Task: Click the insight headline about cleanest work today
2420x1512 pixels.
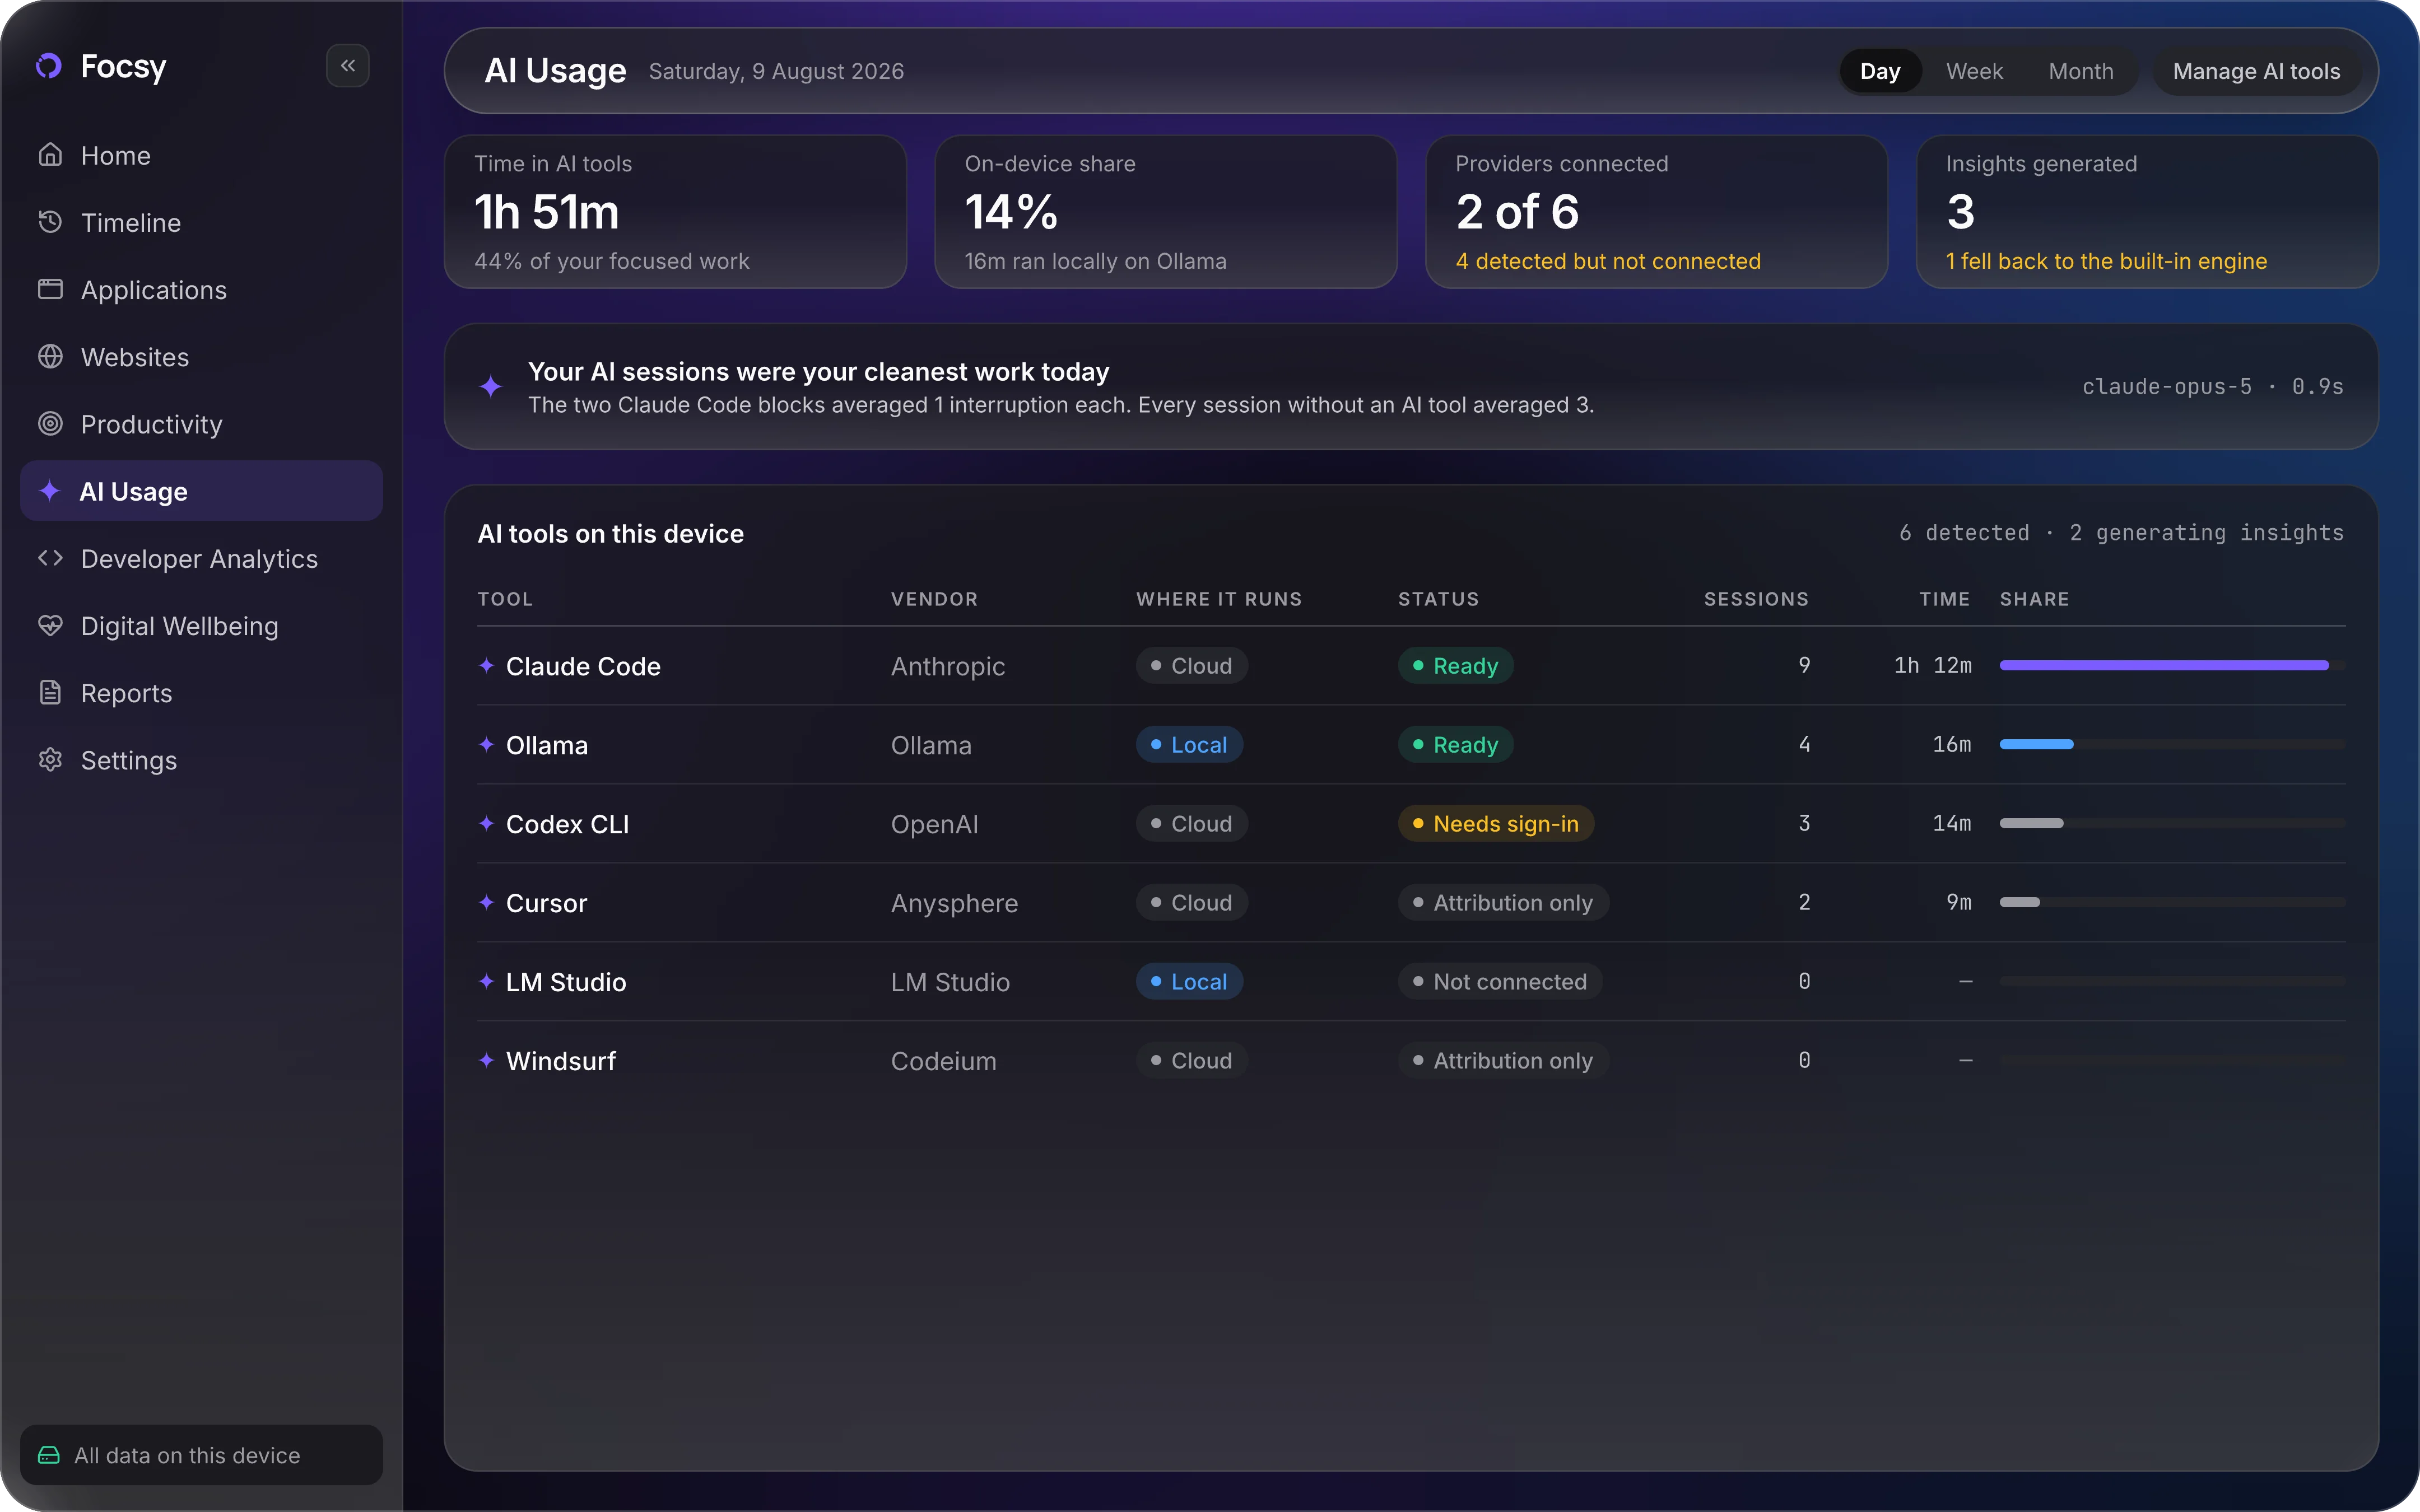Action: (x=818, y=372)
